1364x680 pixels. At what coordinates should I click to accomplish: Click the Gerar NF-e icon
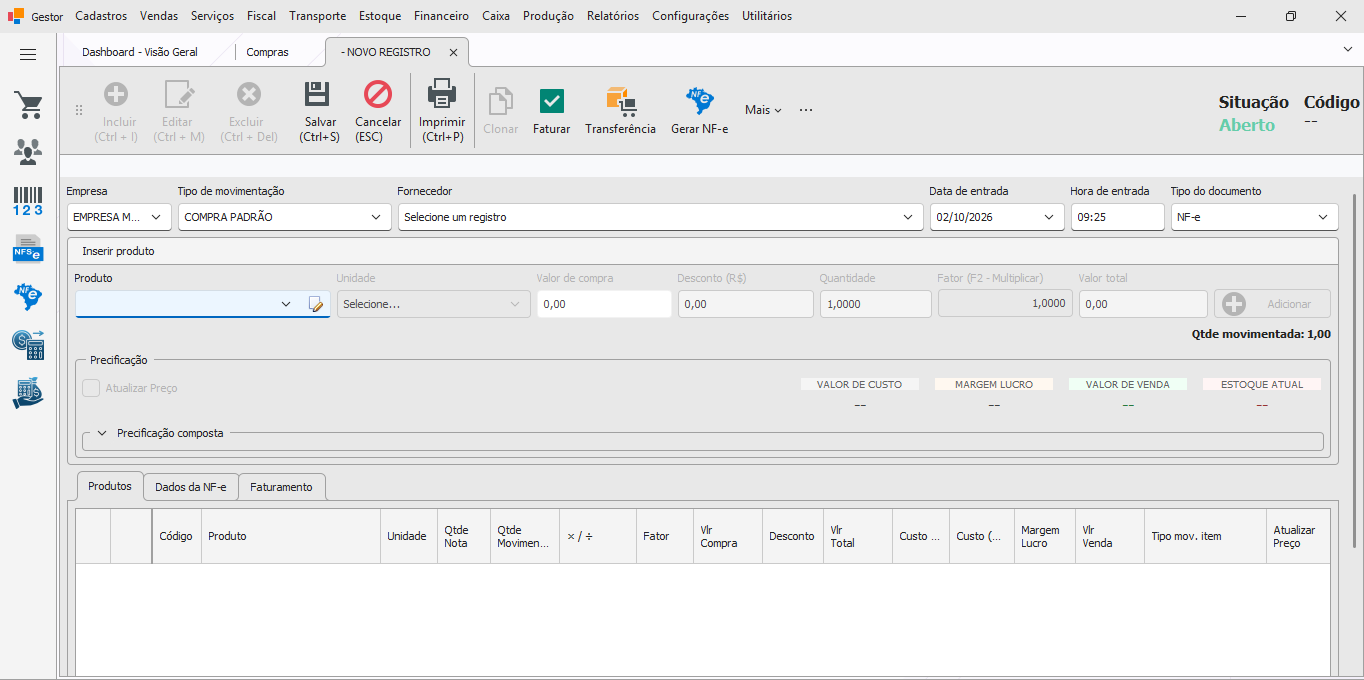(x=699, y=101)
